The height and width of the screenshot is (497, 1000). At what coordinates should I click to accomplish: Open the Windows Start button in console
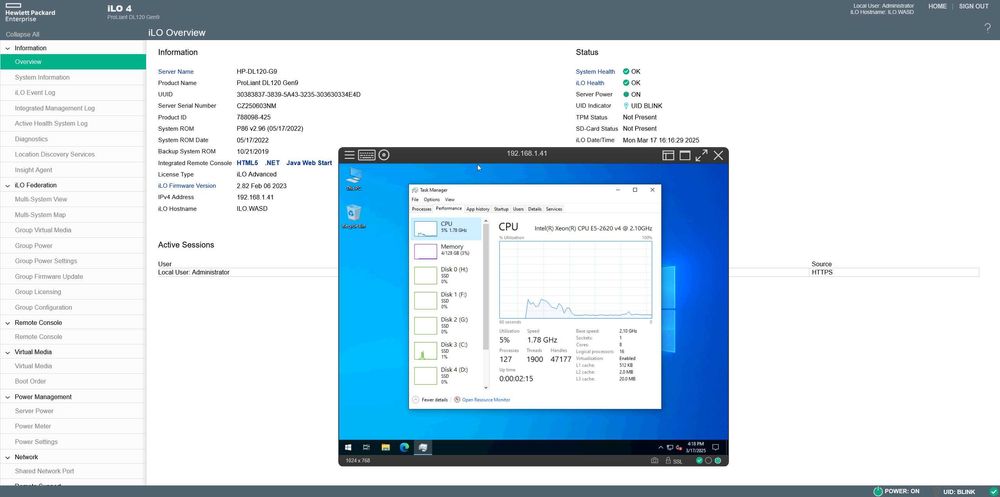coord(349,447)
